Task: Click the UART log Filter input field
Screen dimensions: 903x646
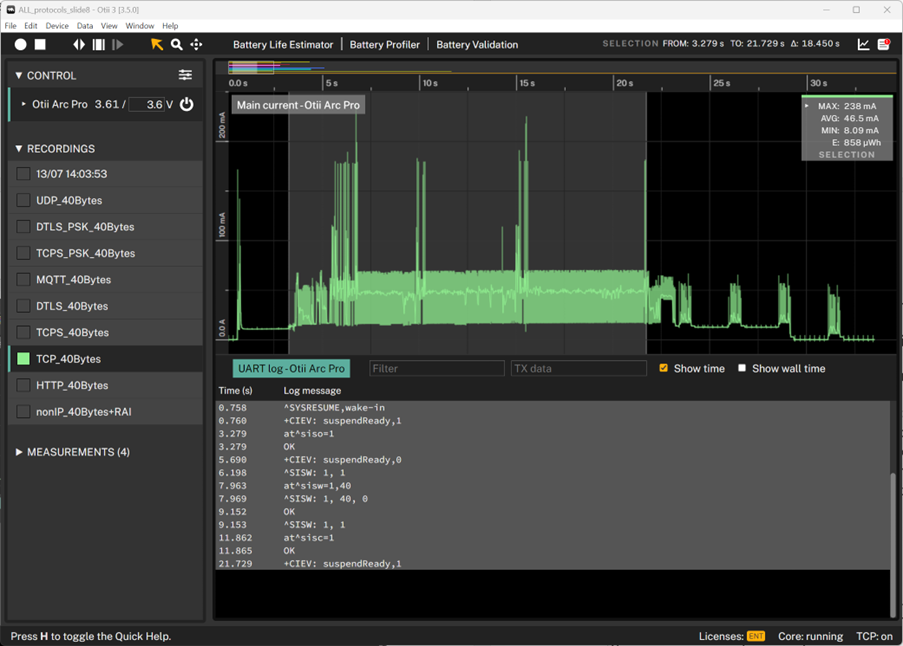Action: click(x=436, y=368)
